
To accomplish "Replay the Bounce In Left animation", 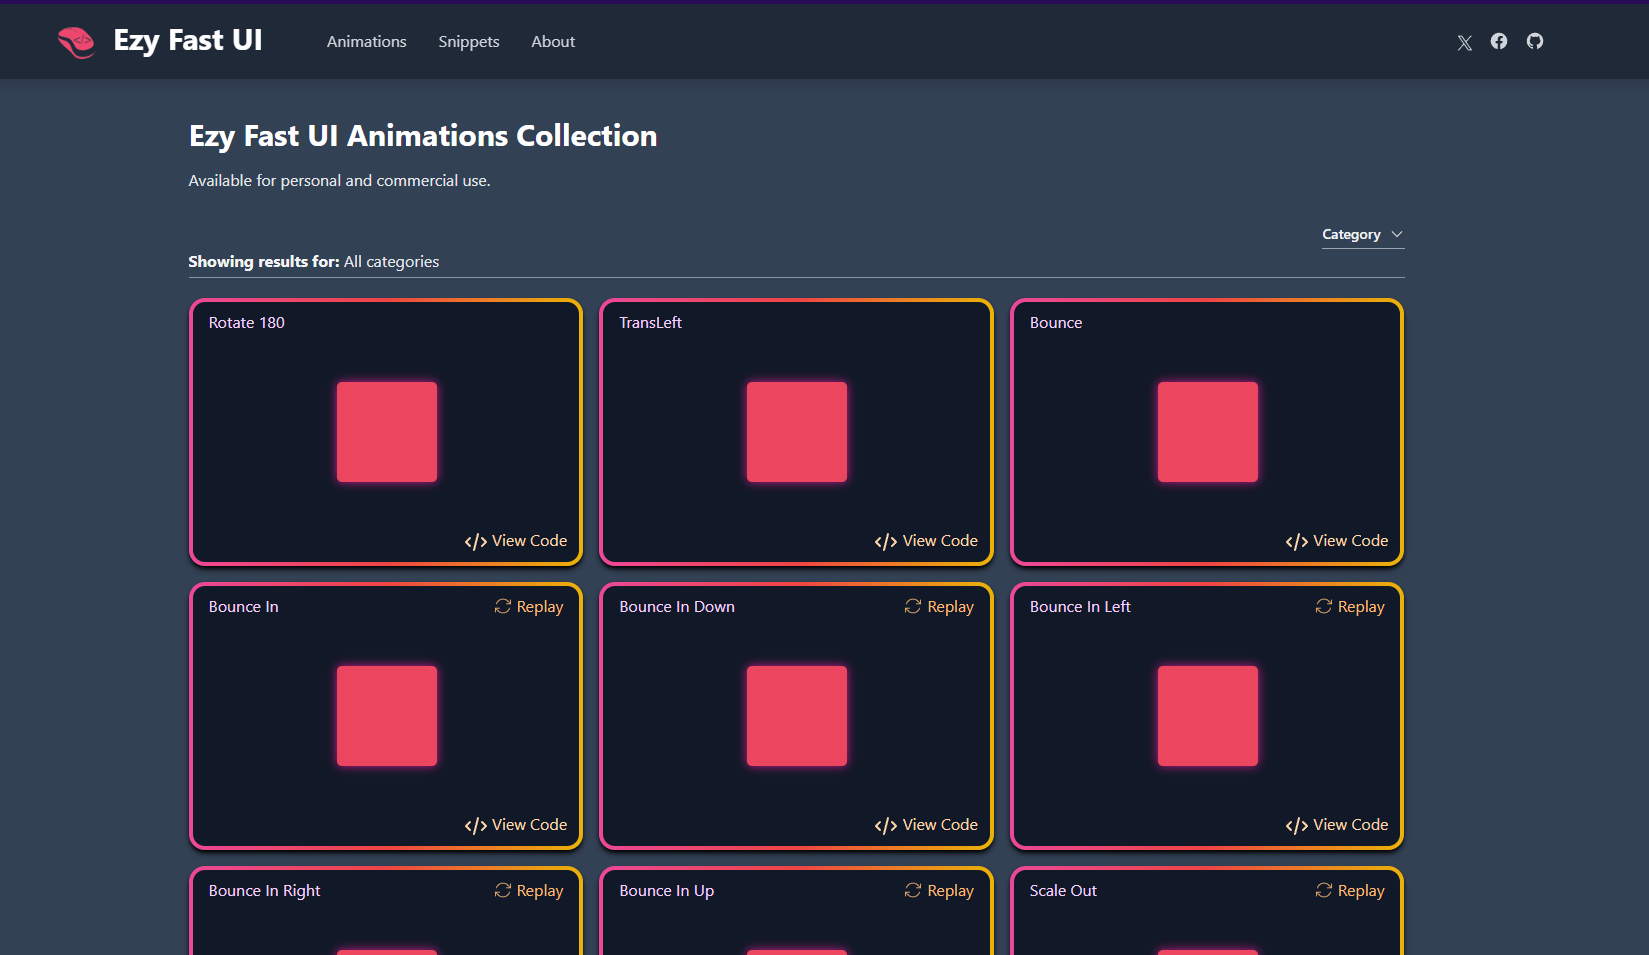I will point(1350,607).
